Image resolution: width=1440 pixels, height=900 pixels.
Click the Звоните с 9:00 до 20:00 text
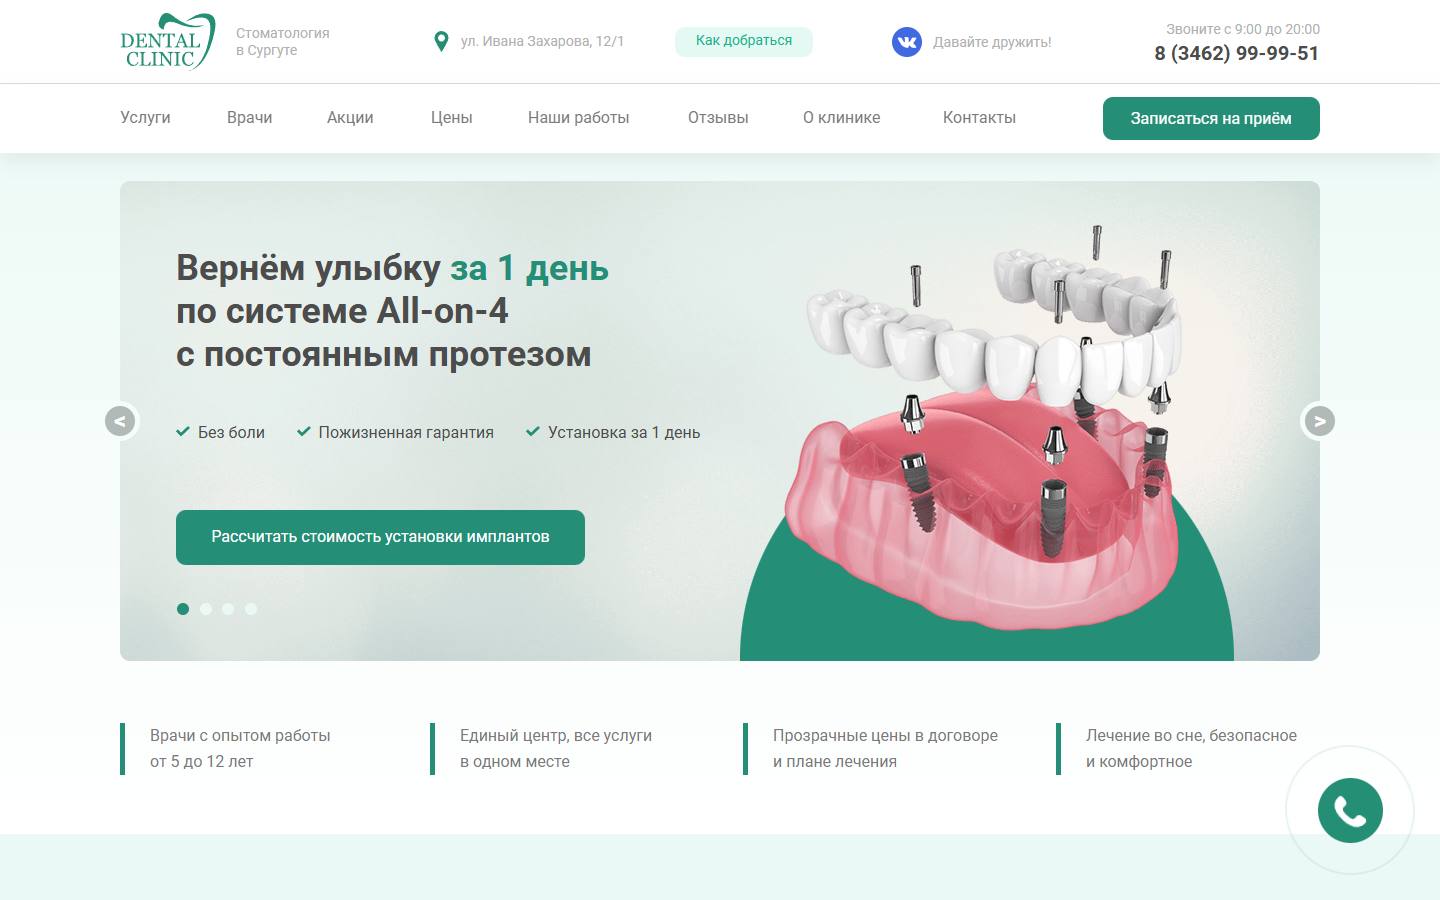coord(1243,29)
